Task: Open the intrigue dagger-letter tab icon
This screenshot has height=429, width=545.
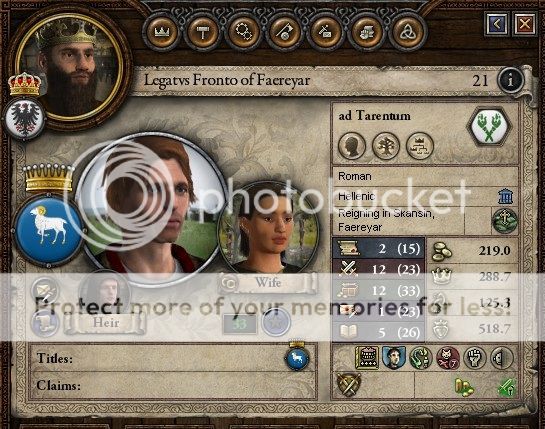Action: 325,32
